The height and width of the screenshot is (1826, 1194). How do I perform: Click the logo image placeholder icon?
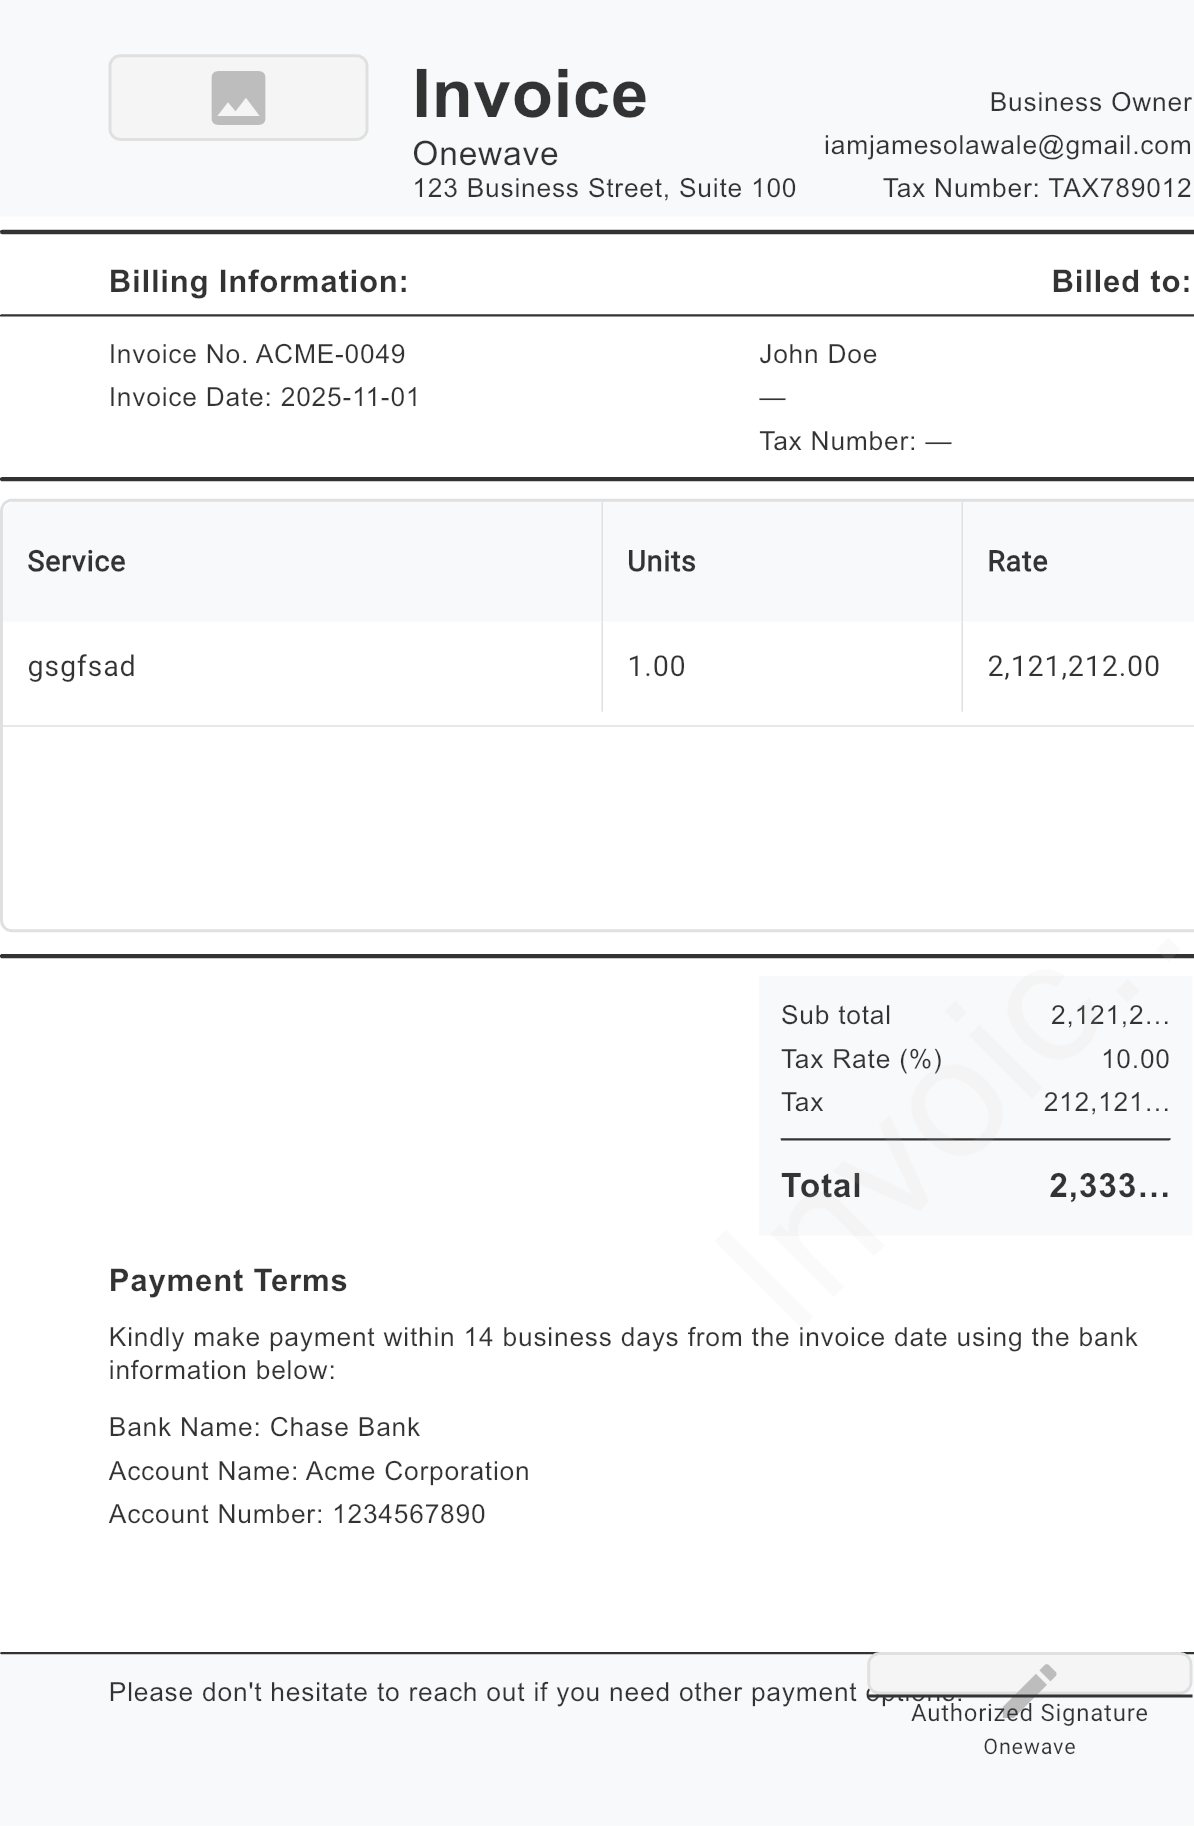tap(238, 98)
